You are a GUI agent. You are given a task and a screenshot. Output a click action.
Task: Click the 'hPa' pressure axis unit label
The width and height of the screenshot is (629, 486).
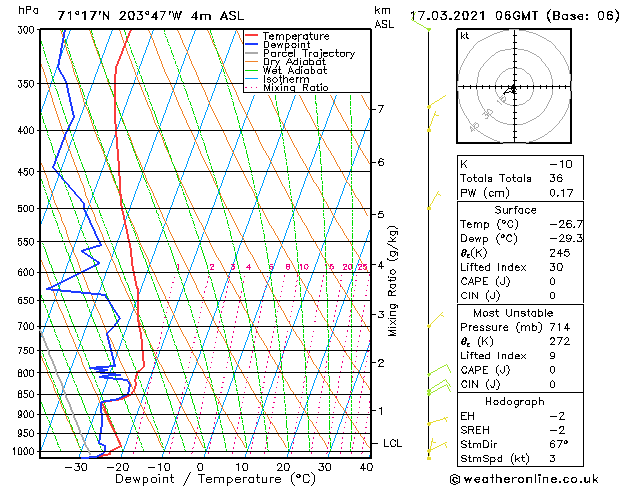coord(28,10)
